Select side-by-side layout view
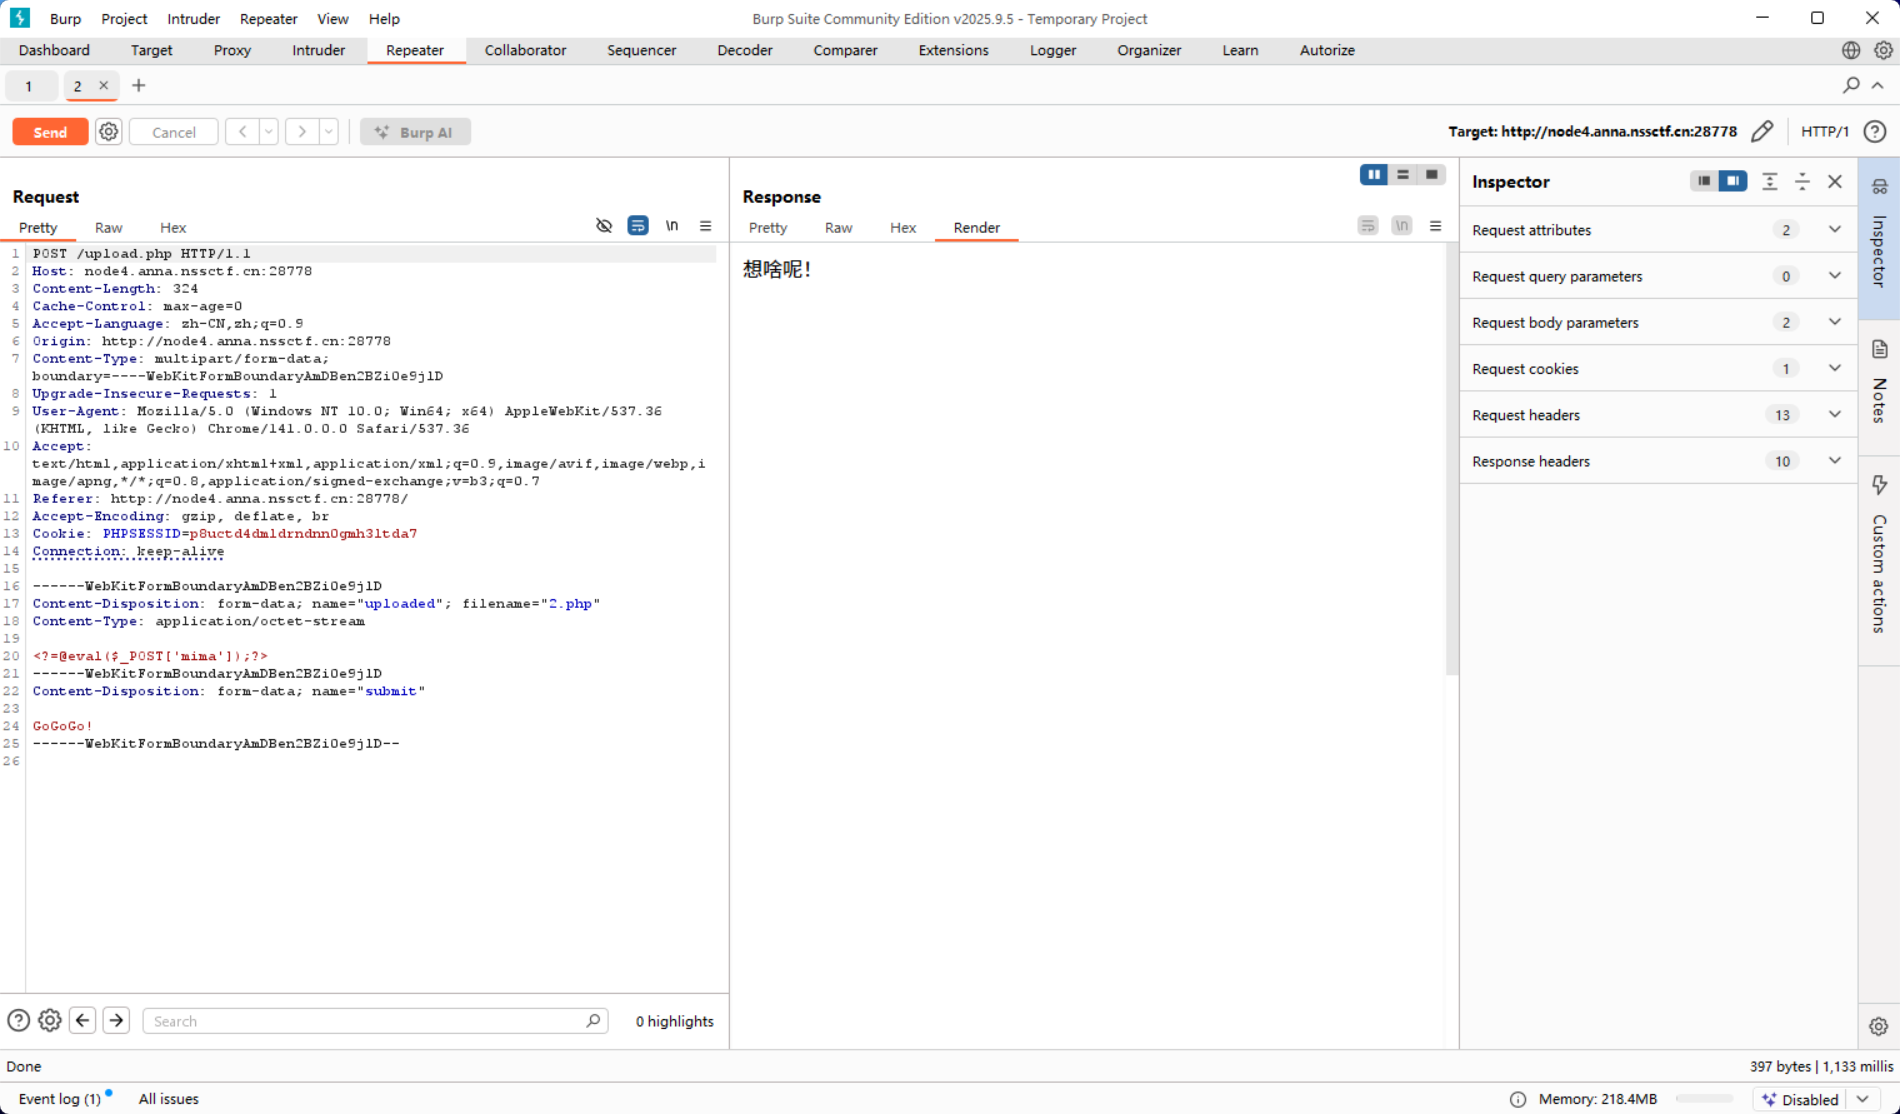 (x=1374, y=175)
